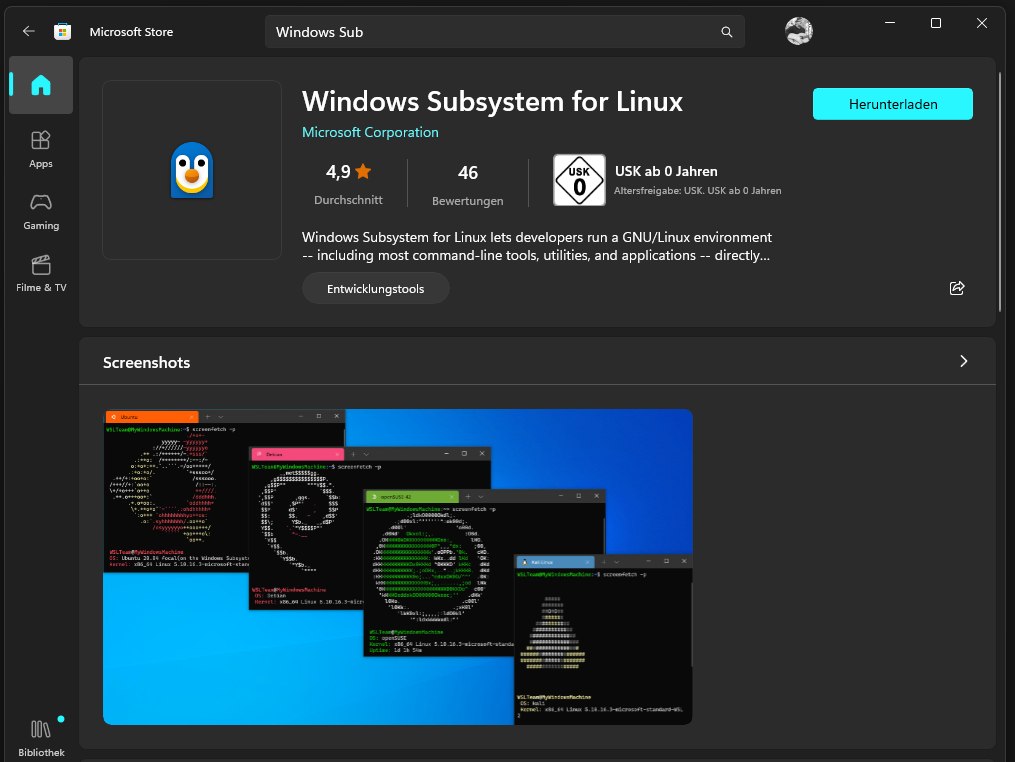Screen dimensions: 1015x762
Task: Click the orange rating star
Action: point(363,171)
